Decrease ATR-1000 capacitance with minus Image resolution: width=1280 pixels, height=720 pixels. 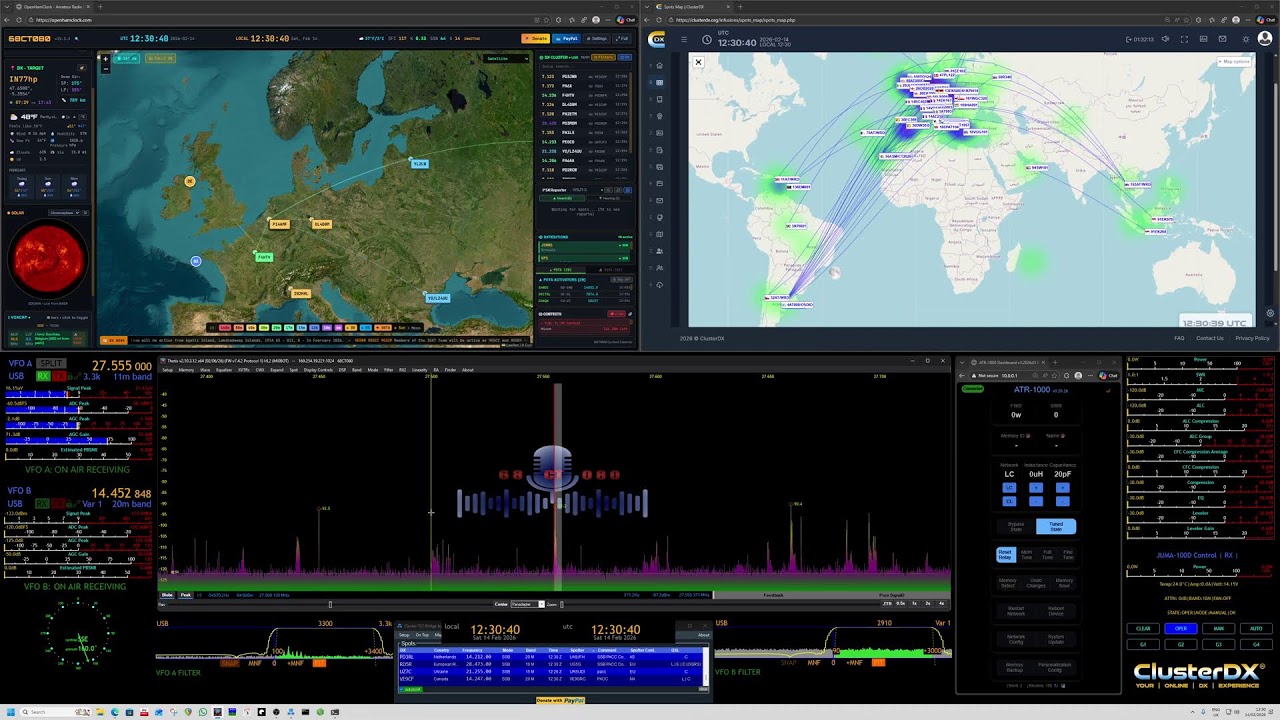[1063, 501]
